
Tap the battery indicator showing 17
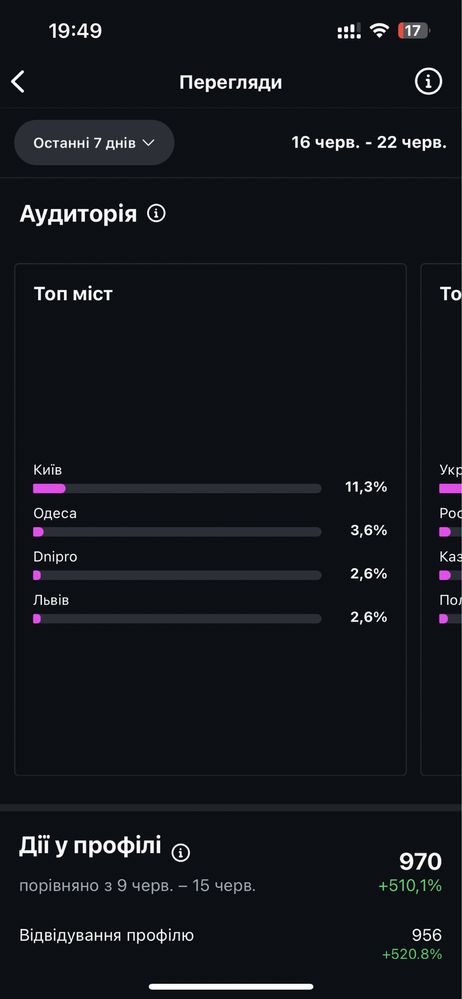pos(414,31)
